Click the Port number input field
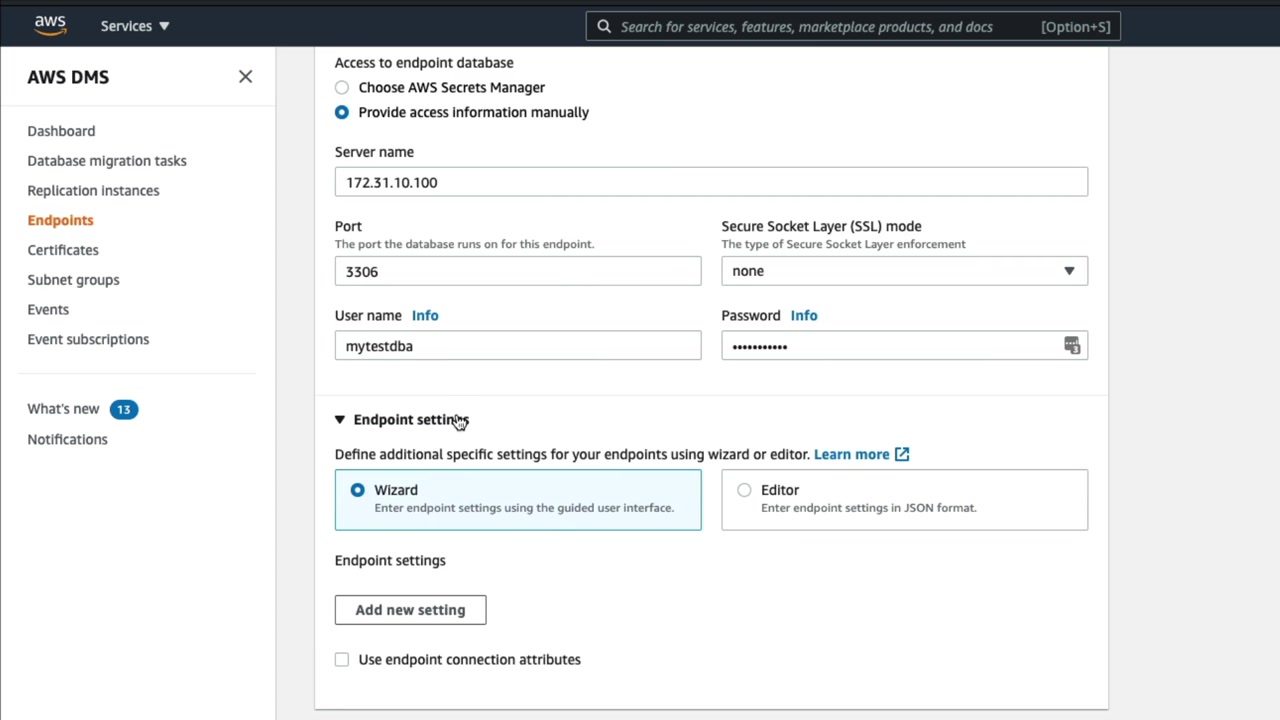 pyautogui.click(x=517, y=271)
